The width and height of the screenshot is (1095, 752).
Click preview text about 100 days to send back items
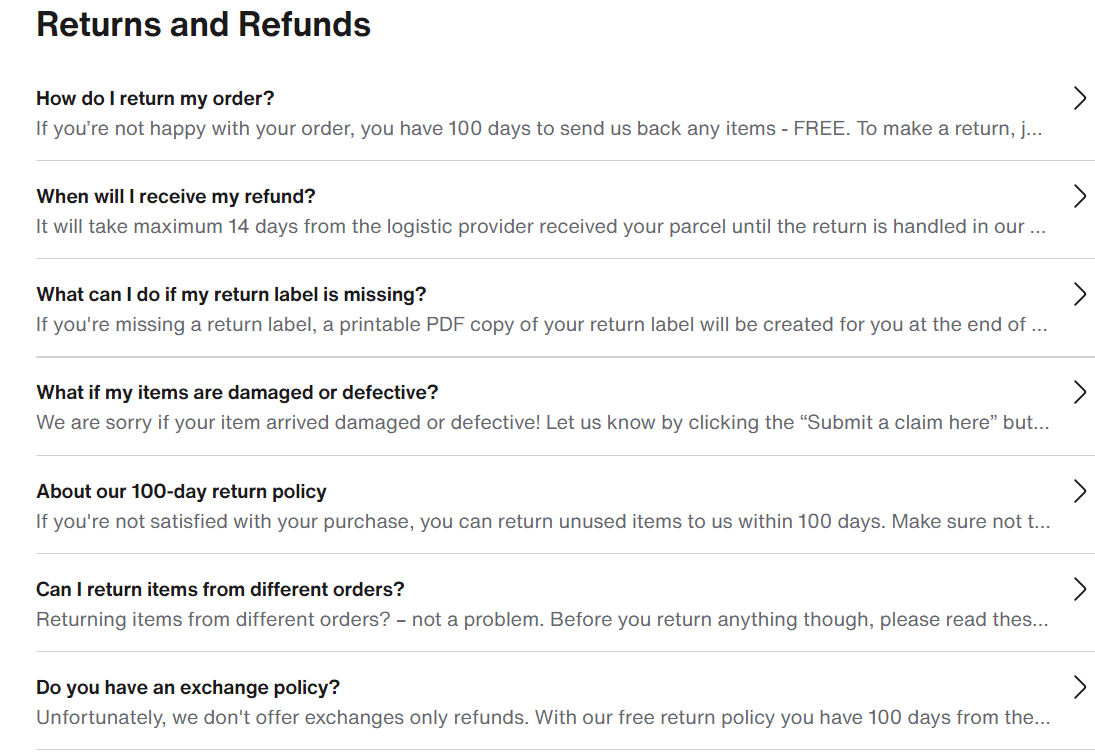tap(539, 128)
